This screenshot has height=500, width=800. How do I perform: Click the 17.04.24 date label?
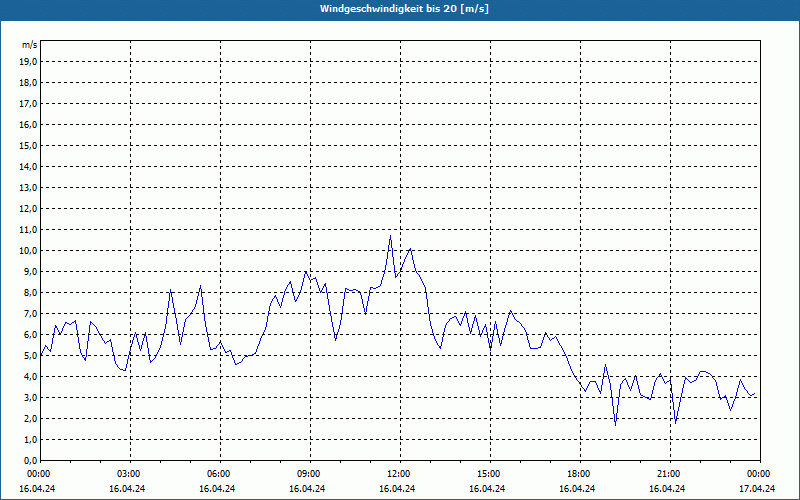point(757,488)
